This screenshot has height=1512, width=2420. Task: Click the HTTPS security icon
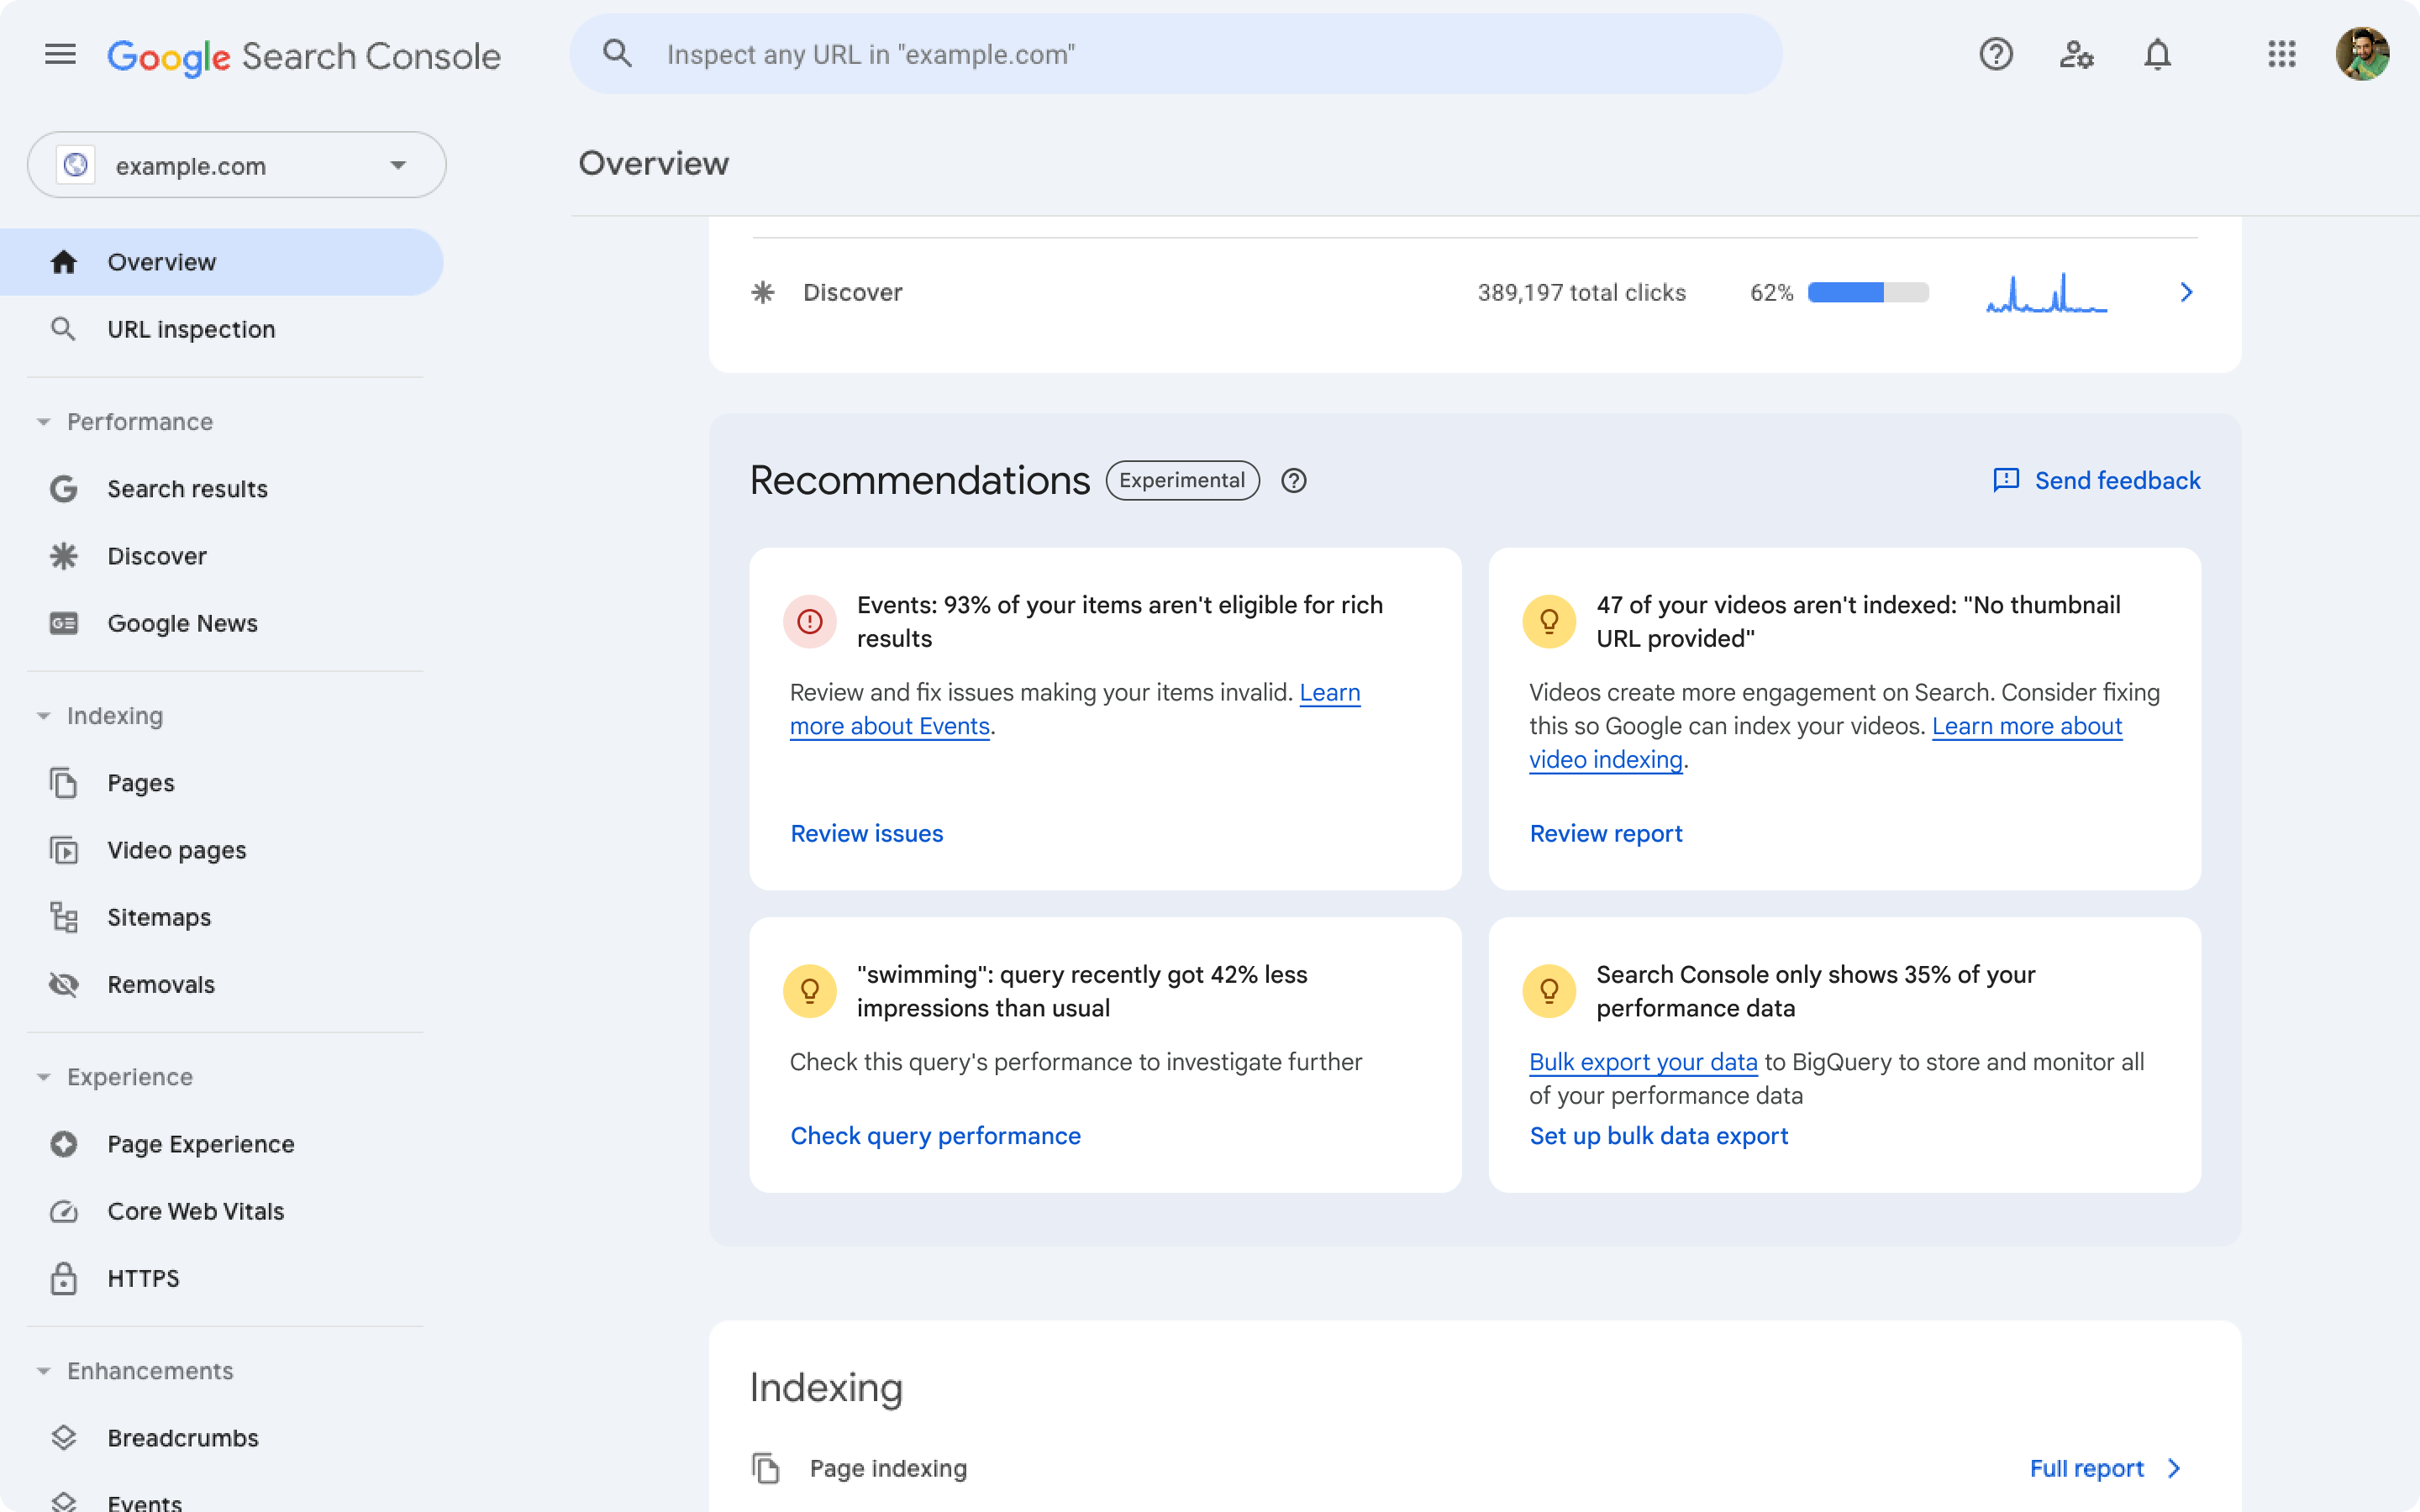point(61,1277)
